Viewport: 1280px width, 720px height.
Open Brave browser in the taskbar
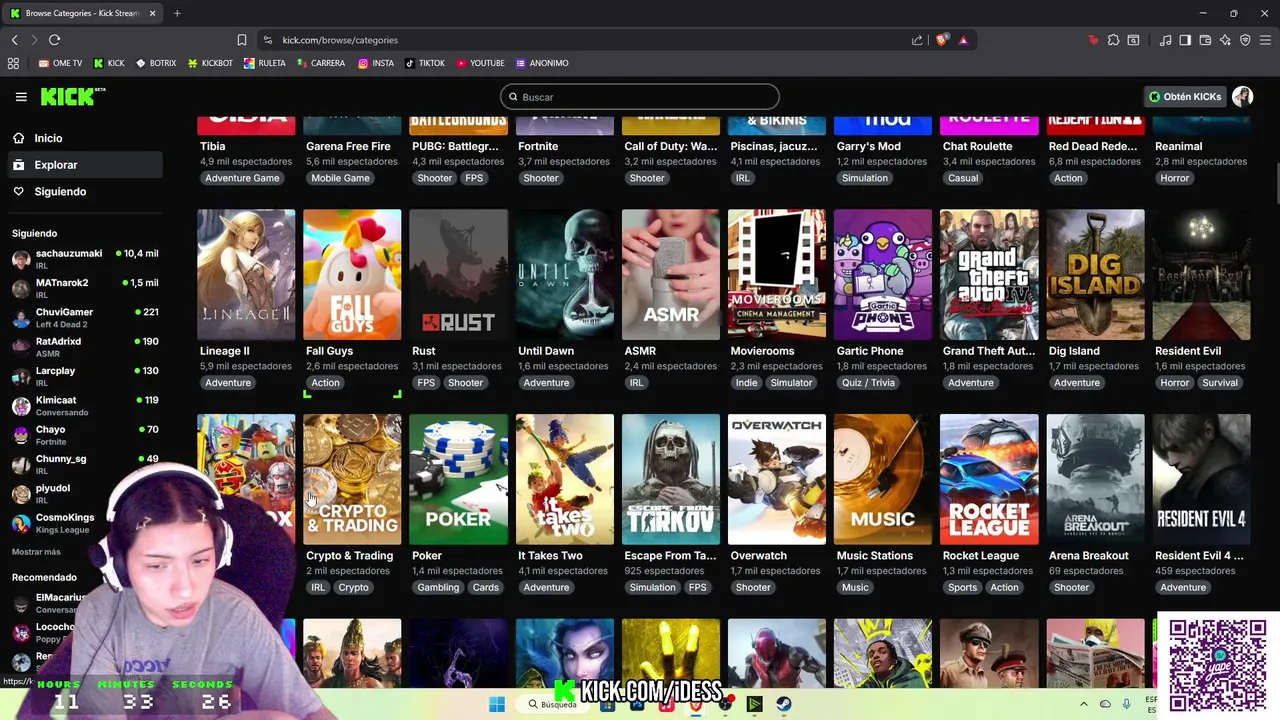[x=696, y=704]
